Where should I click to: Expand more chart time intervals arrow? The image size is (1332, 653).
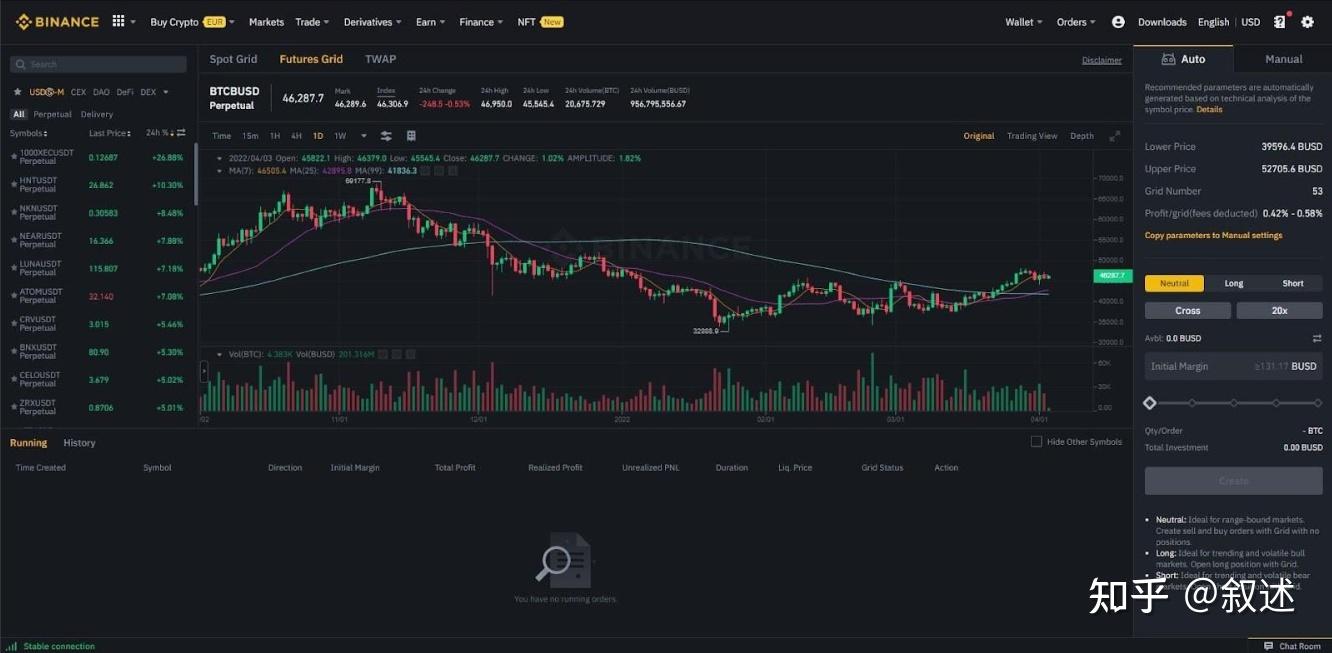pos(364,136)
